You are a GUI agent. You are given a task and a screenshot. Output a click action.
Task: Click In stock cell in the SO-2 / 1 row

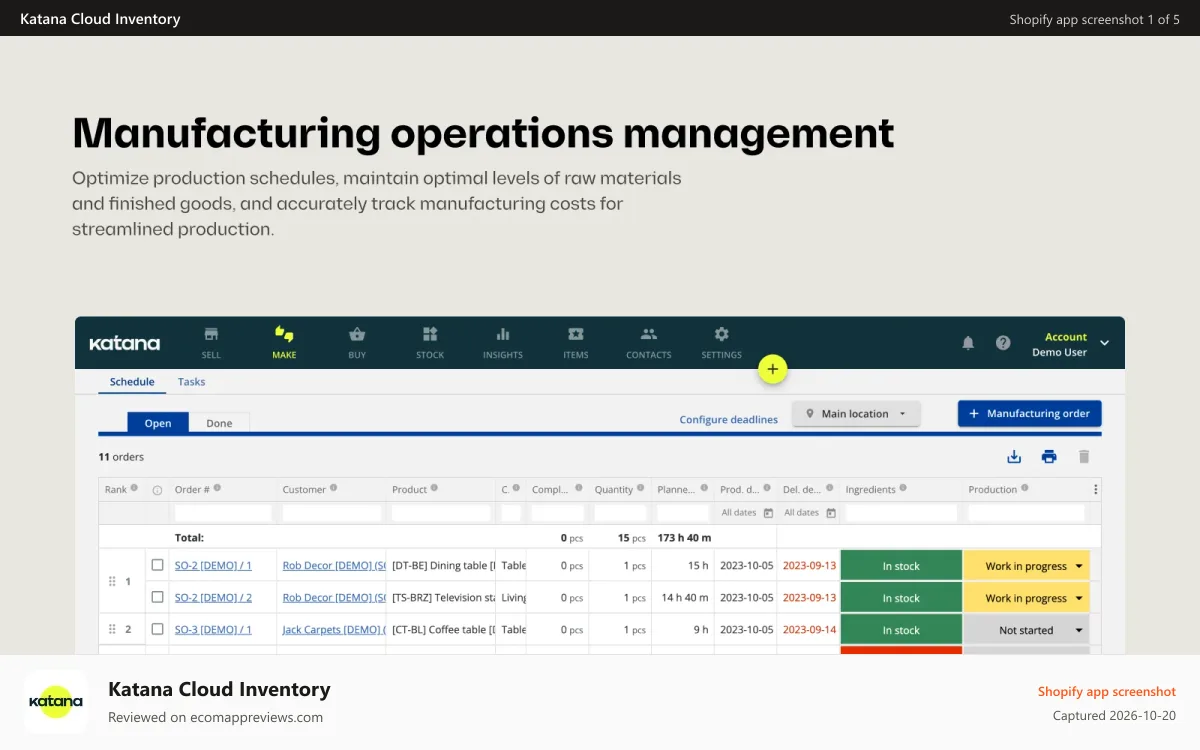click(901, 566)
